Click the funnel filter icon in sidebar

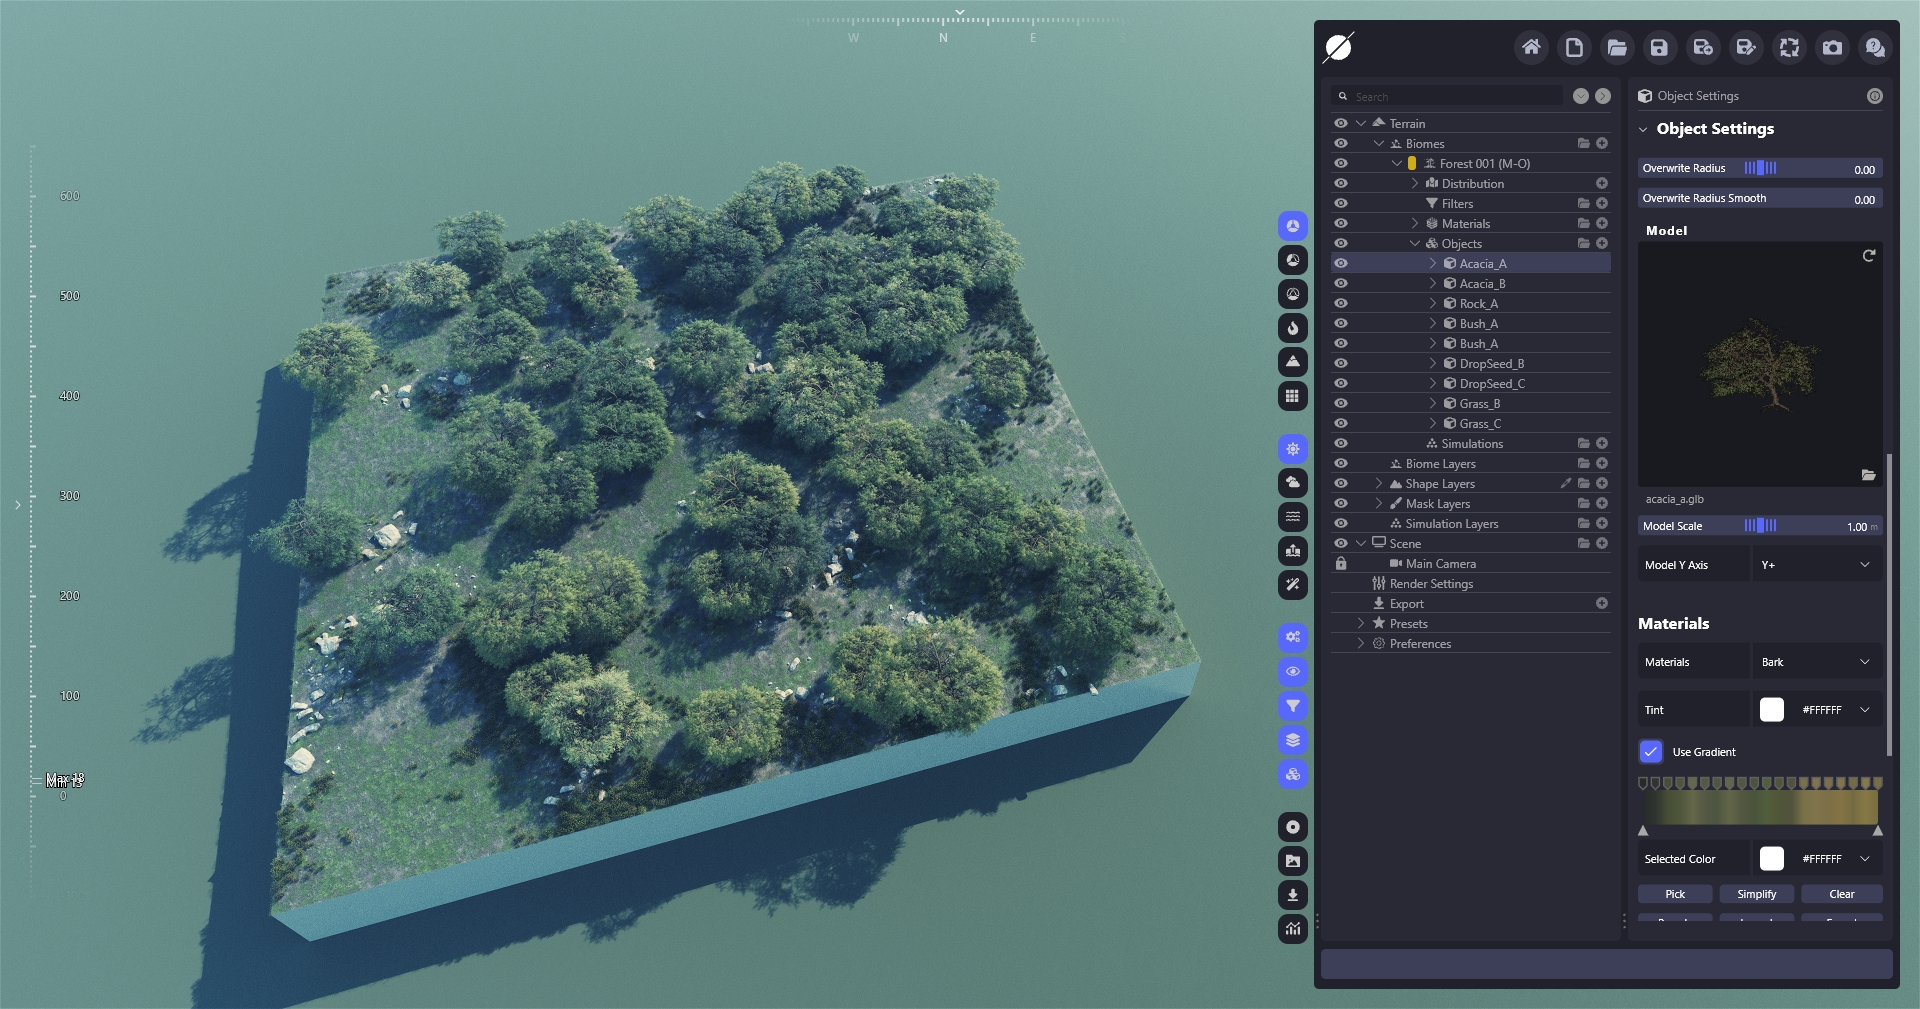click(1293, 706)
